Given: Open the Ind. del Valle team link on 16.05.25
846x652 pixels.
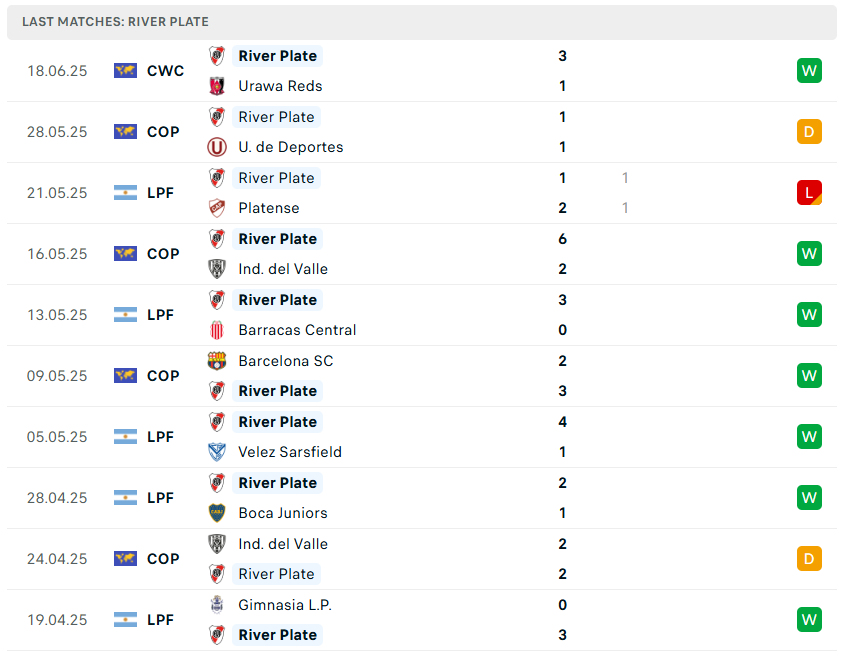Looking at the screenshot, I should (x=283, y=269).
